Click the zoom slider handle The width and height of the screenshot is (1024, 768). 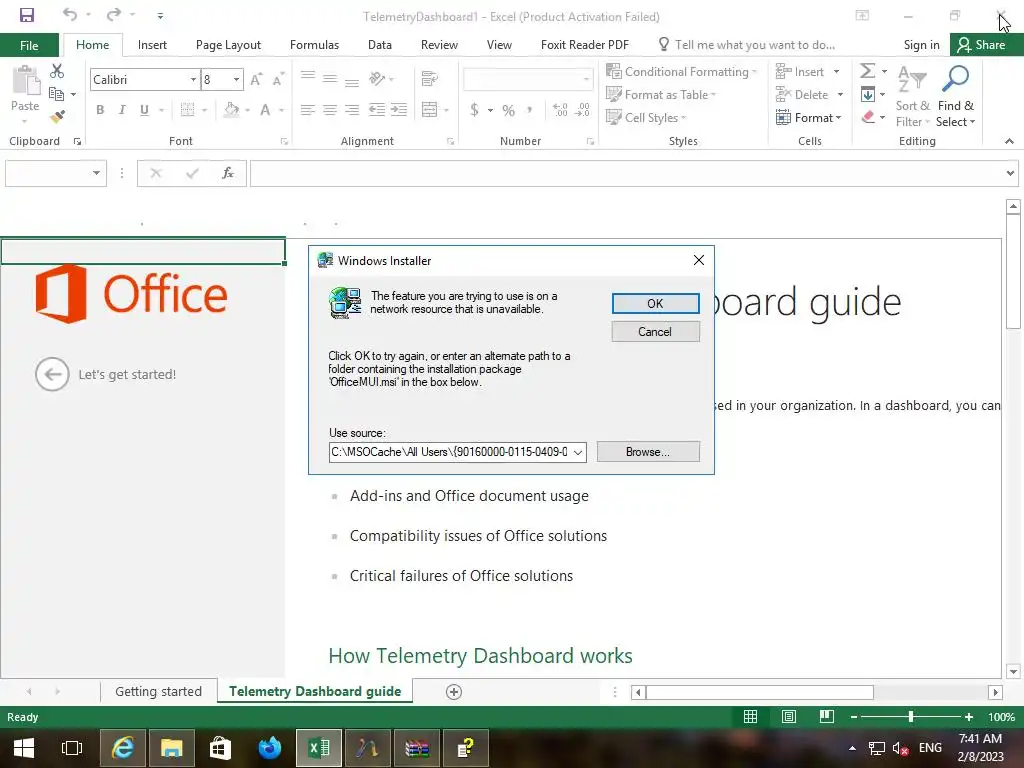coord(910,717)
